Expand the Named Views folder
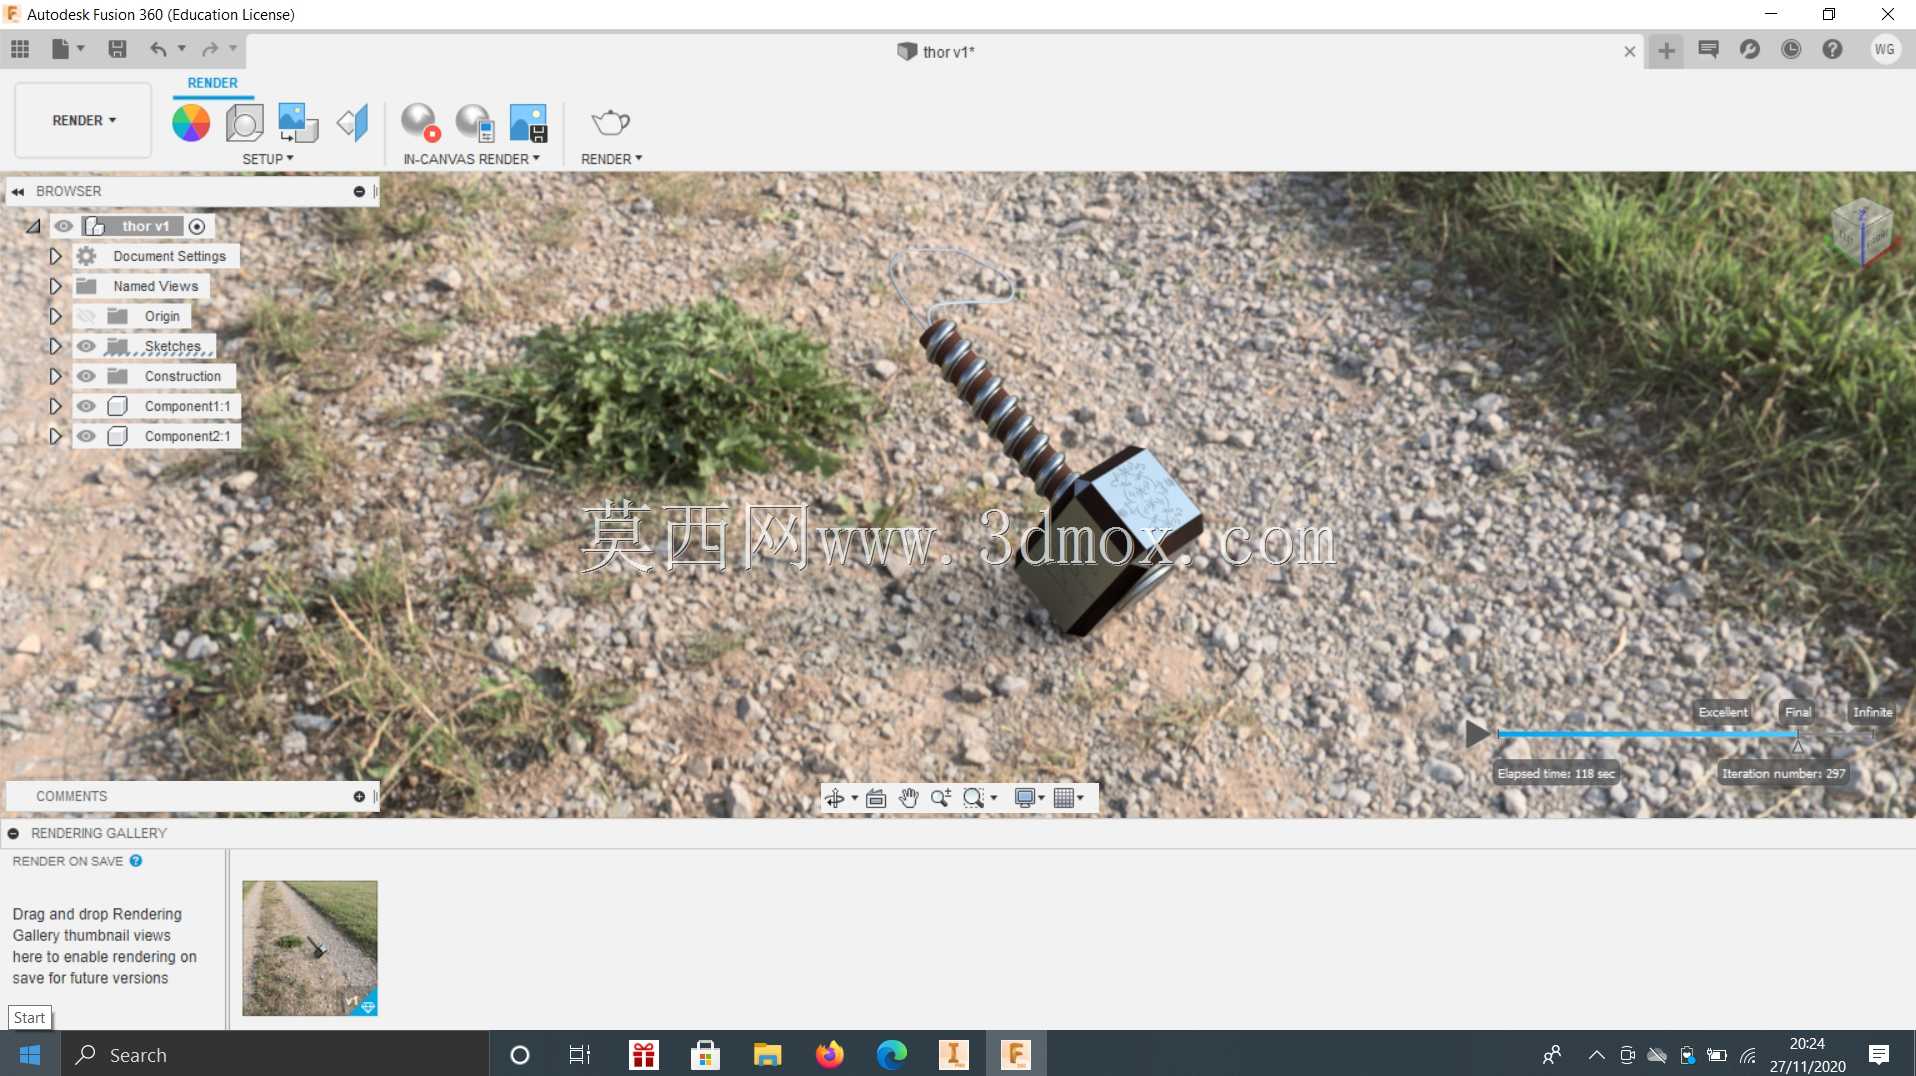Viewport: 1916px width, 1076px height. tap(56, 286)
